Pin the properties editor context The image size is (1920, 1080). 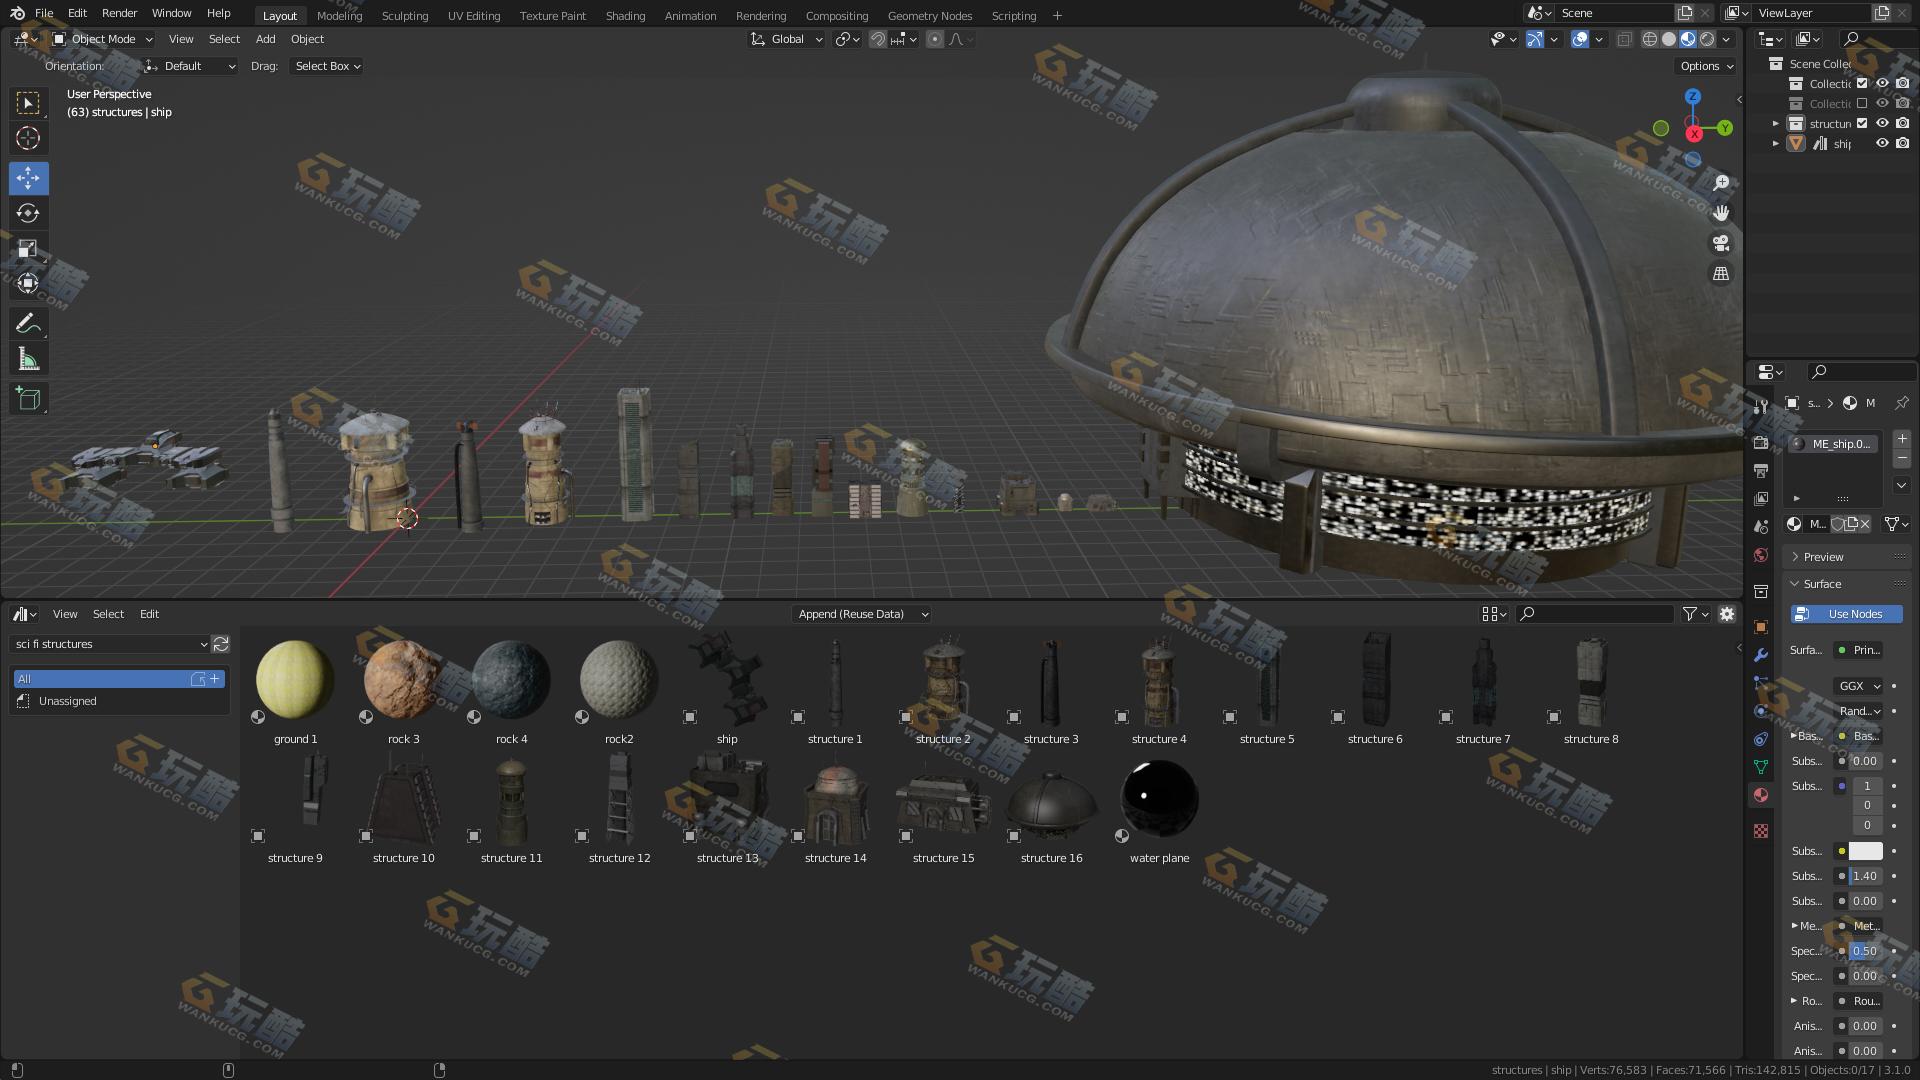1901,403
